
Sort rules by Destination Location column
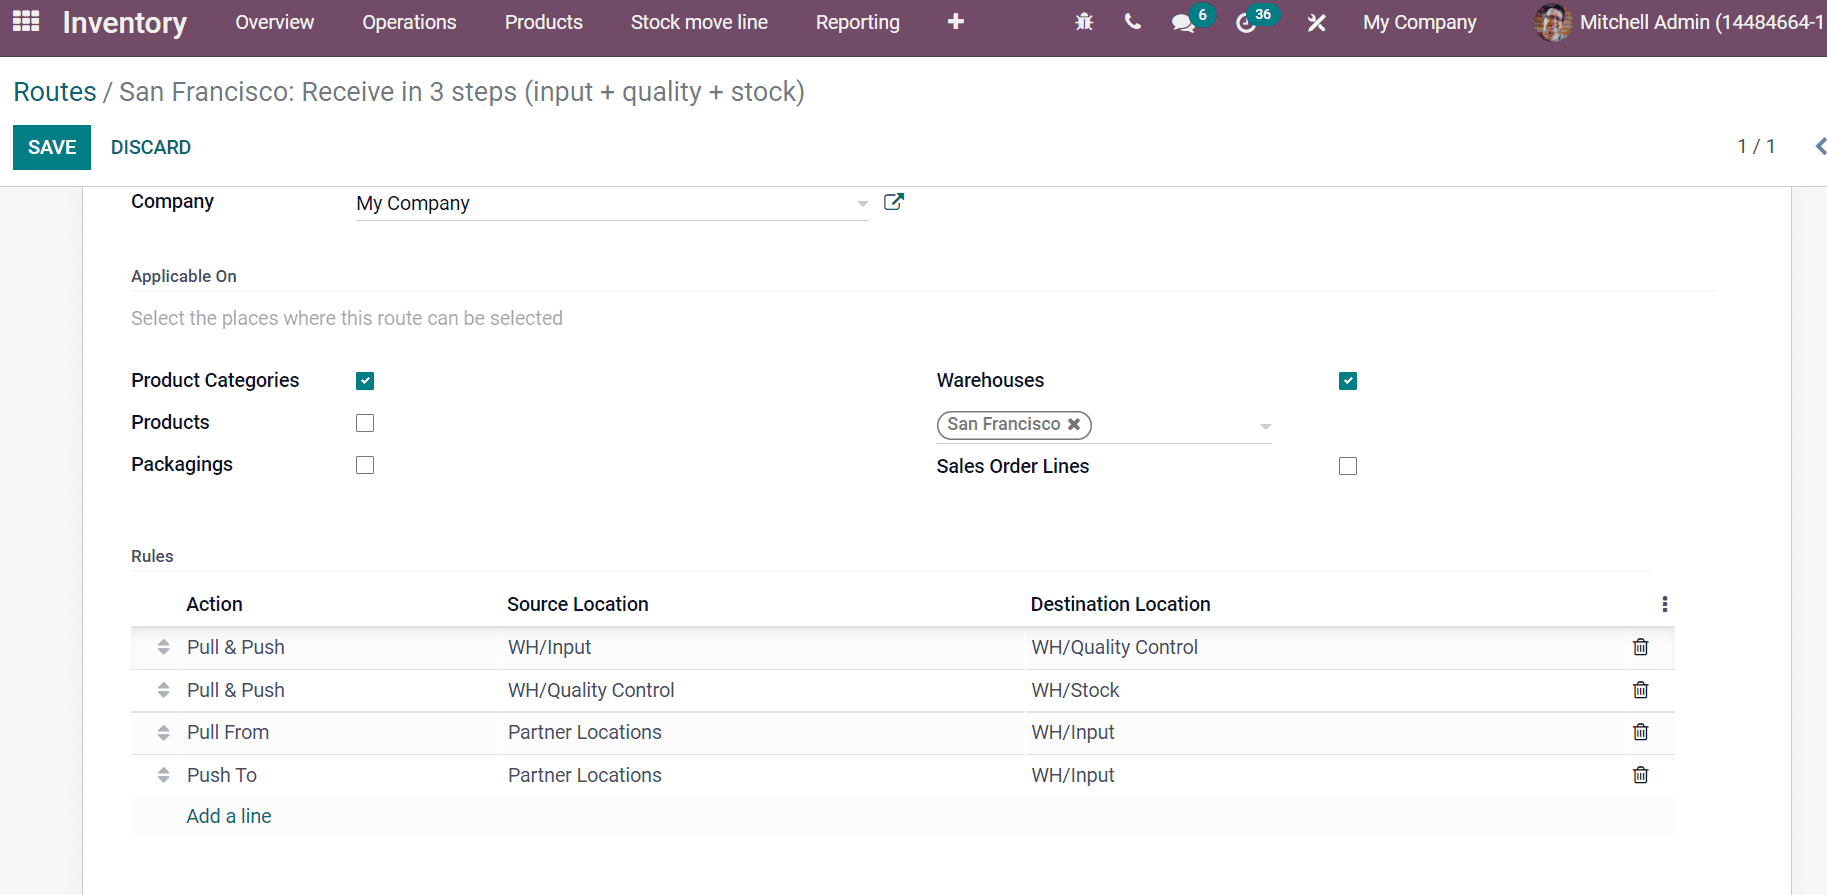coord(1121,604)
